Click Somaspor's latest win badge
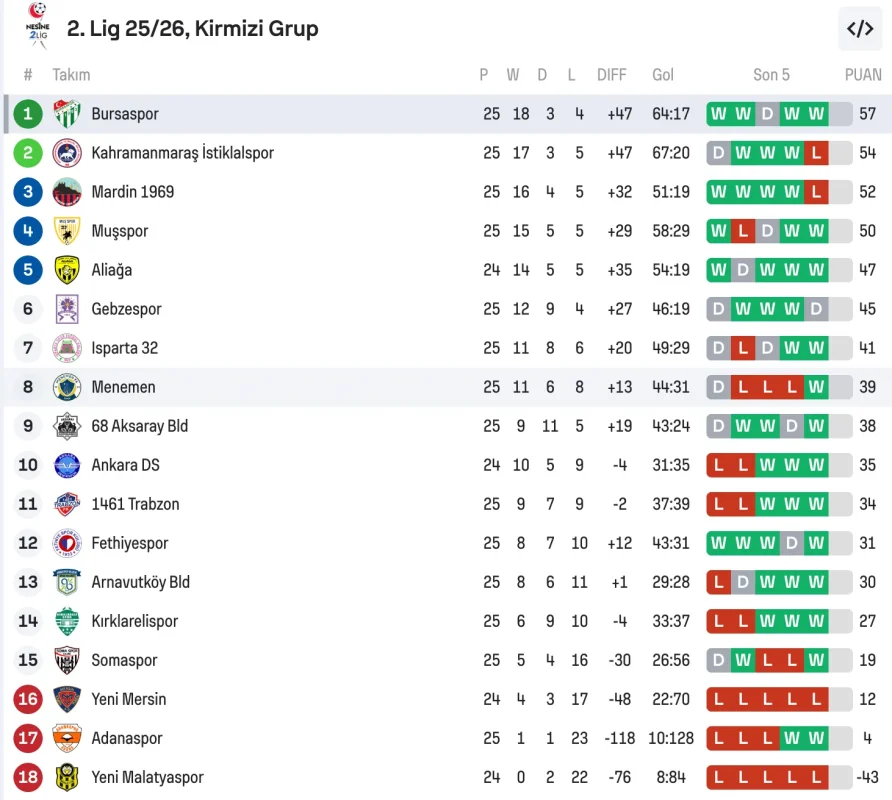 coord(816,660)
